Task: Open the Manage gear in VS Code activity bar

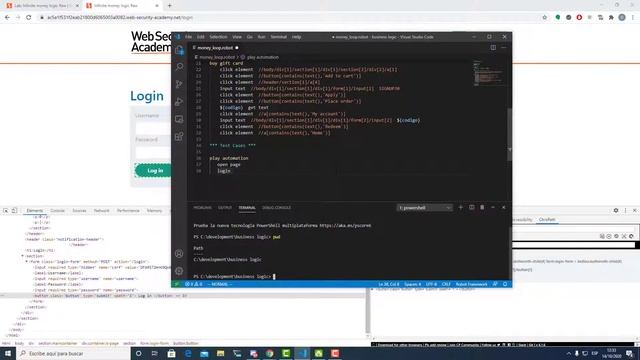Action: [x=179, y=271]
